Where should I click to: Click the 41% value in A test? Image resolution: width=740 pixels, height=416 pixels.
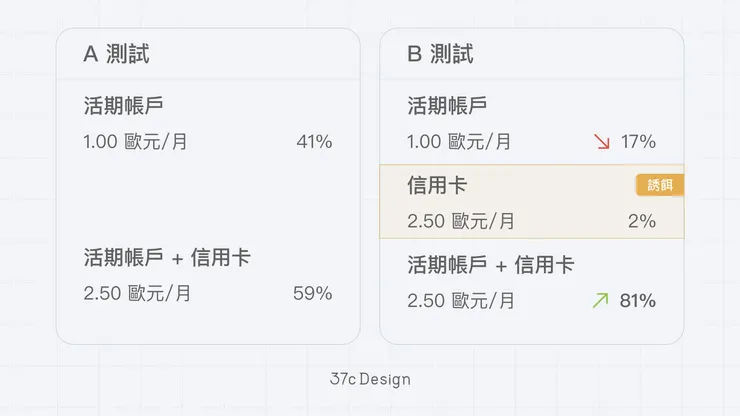314,142
